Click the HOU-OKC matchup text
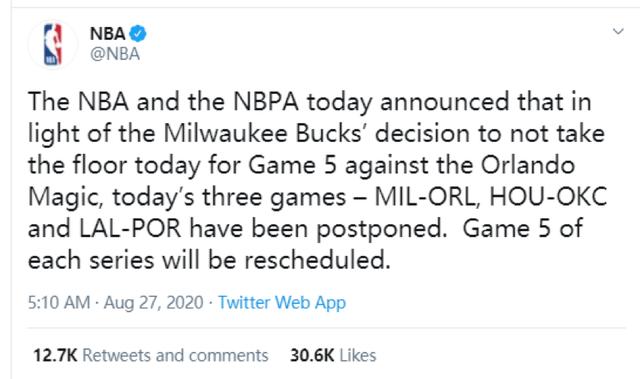The image size is (640, 379). (x=548, y=197)
